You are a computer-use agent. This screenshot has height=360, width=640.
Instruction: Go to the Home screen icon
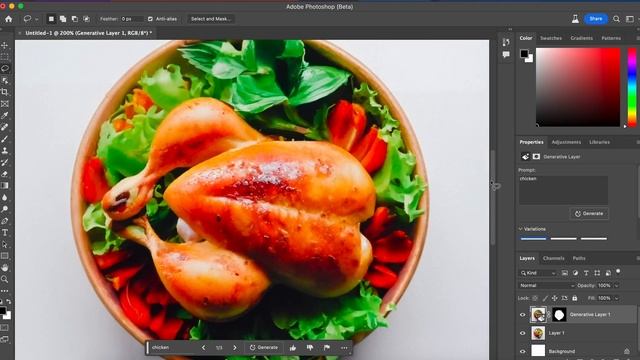pos(8,19)
